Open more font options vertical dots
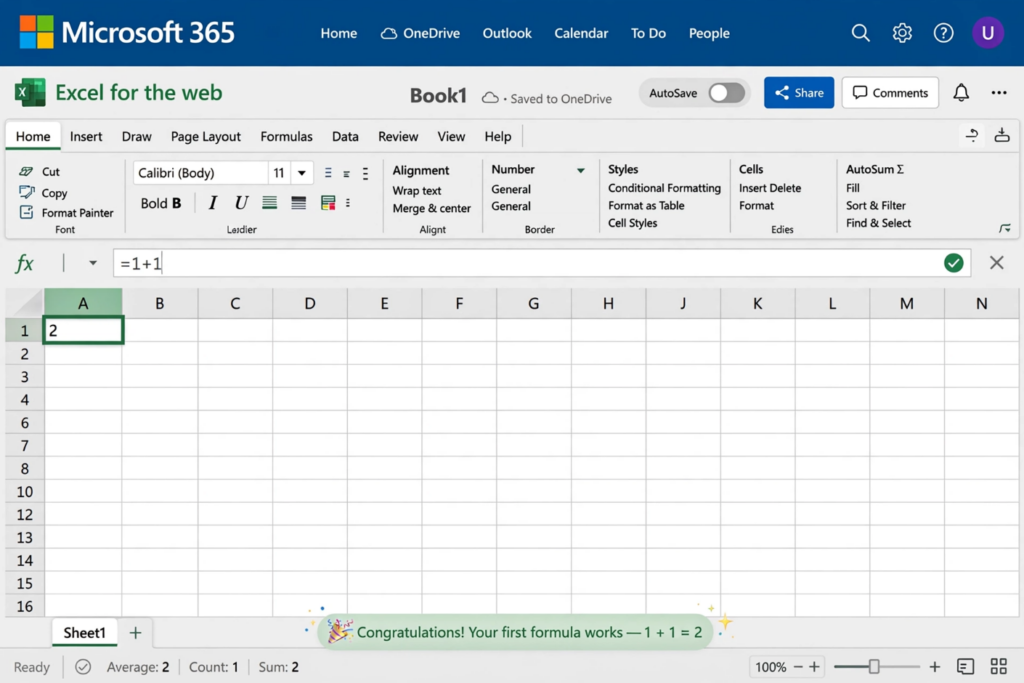The width and height of the screenshot is (1024, 683). click(347, 203)
